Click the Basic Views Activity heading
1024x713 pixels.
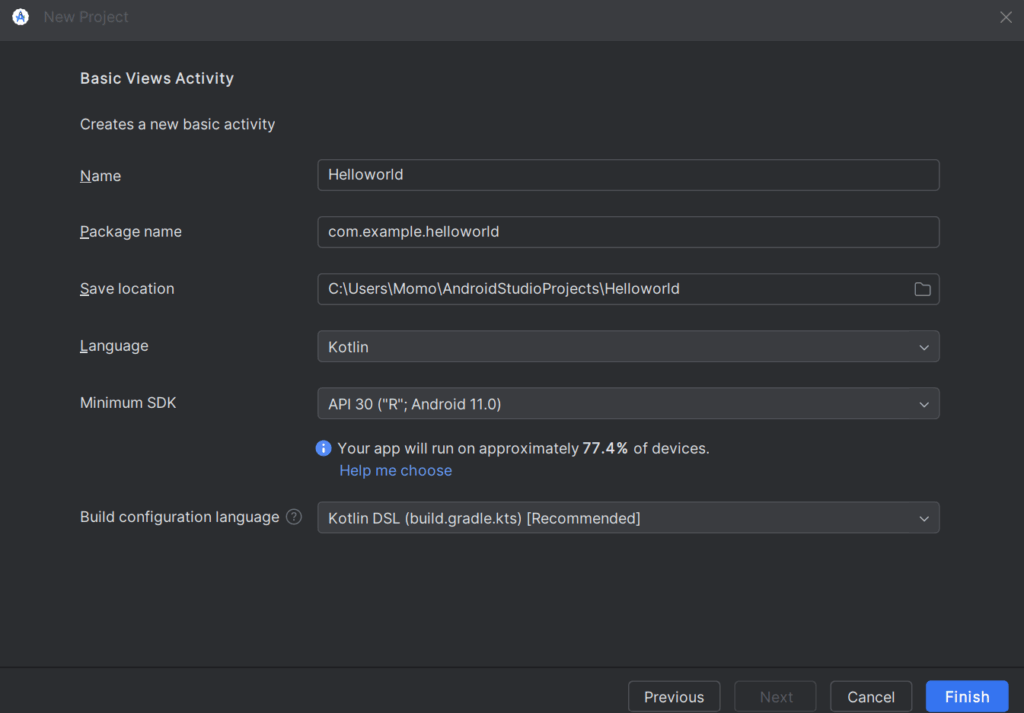pos(157,78)
